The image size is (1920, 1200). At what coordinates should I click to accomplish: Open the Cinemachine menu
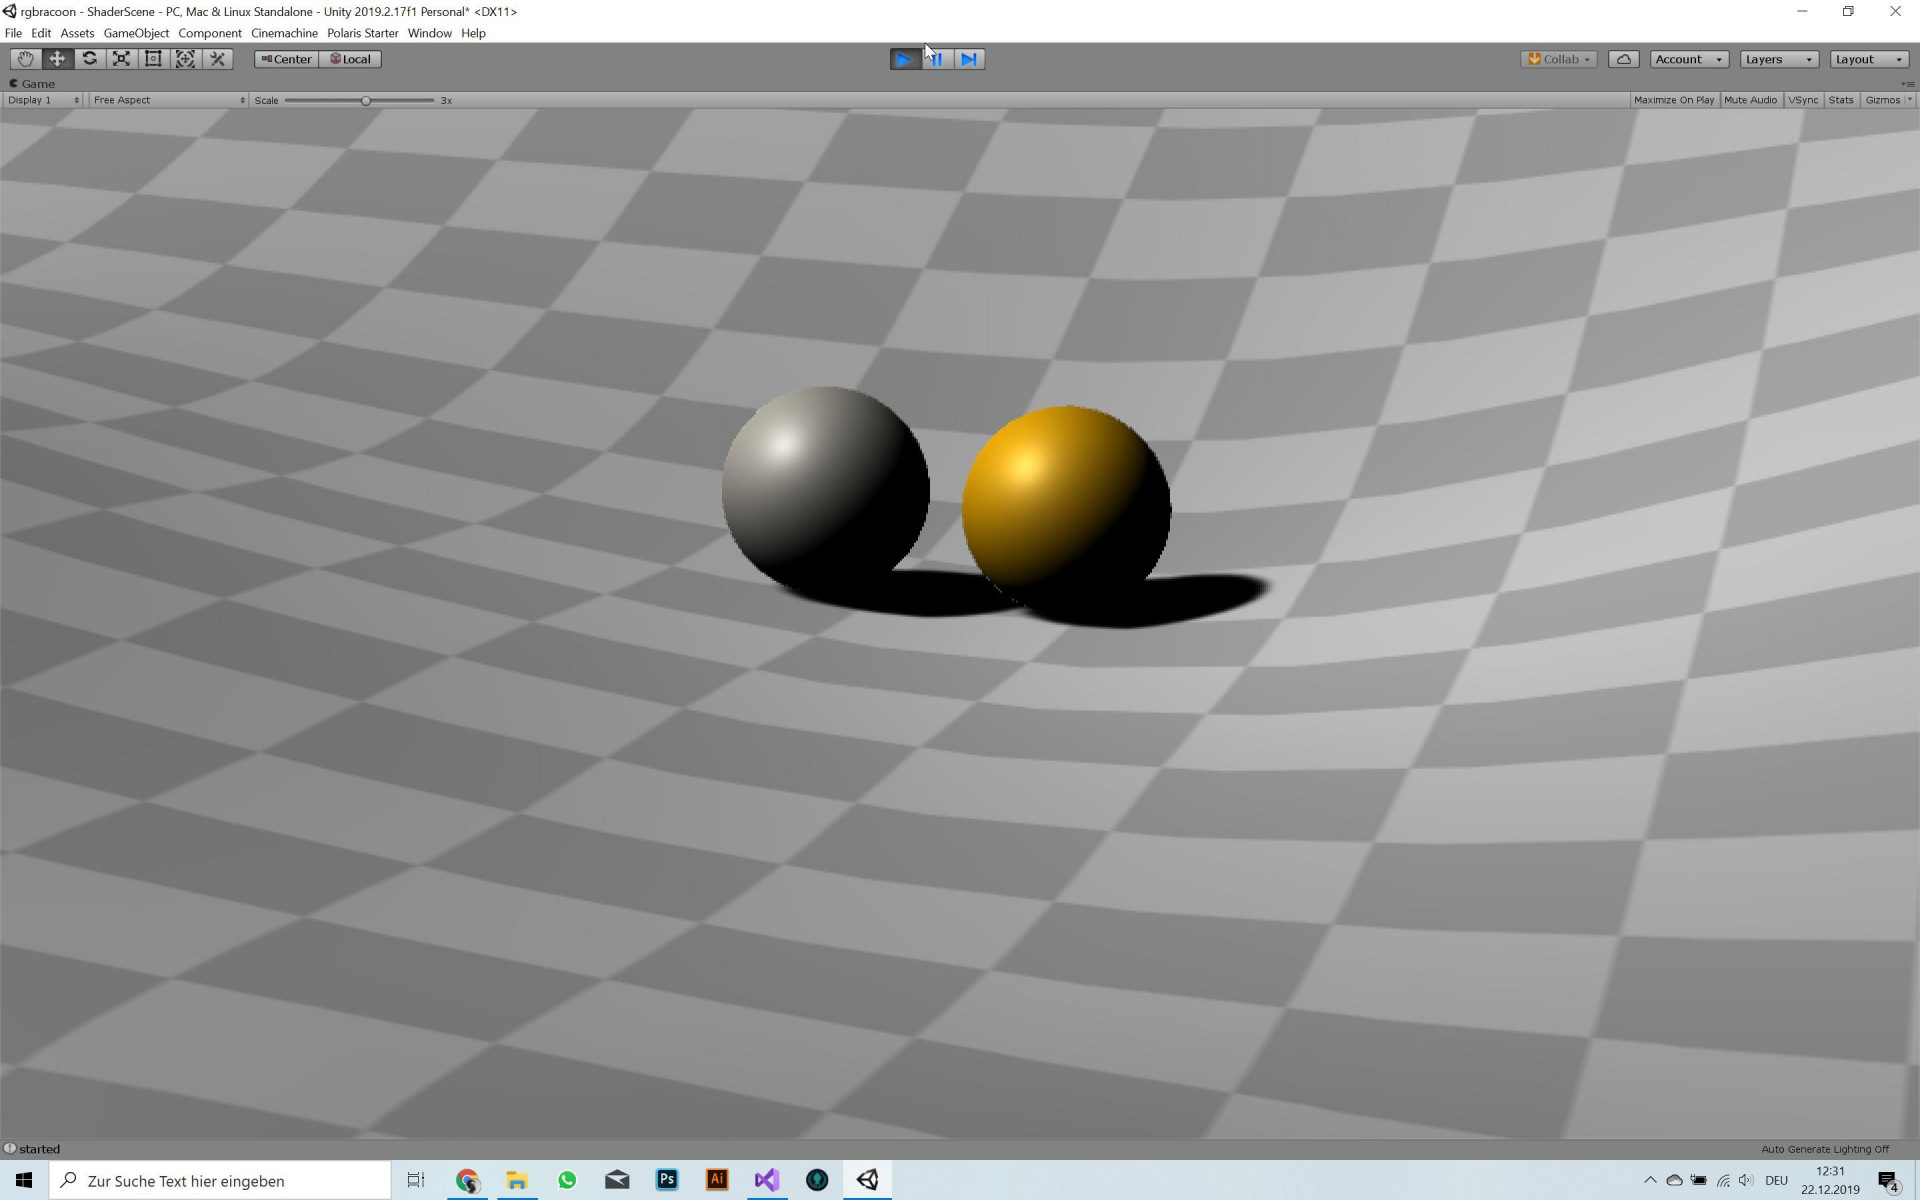(284, 33)
